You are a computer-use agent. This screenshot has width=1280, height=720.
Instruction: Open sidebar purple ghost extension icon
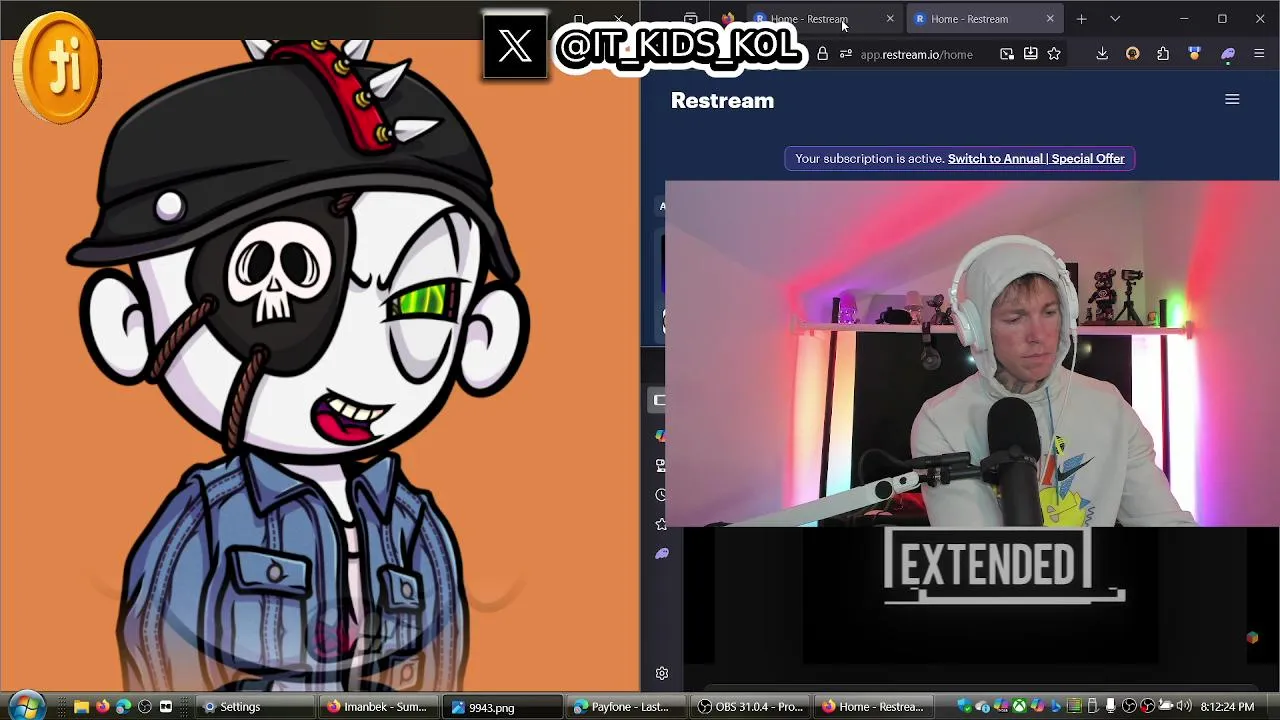click(x=661, y=554)
